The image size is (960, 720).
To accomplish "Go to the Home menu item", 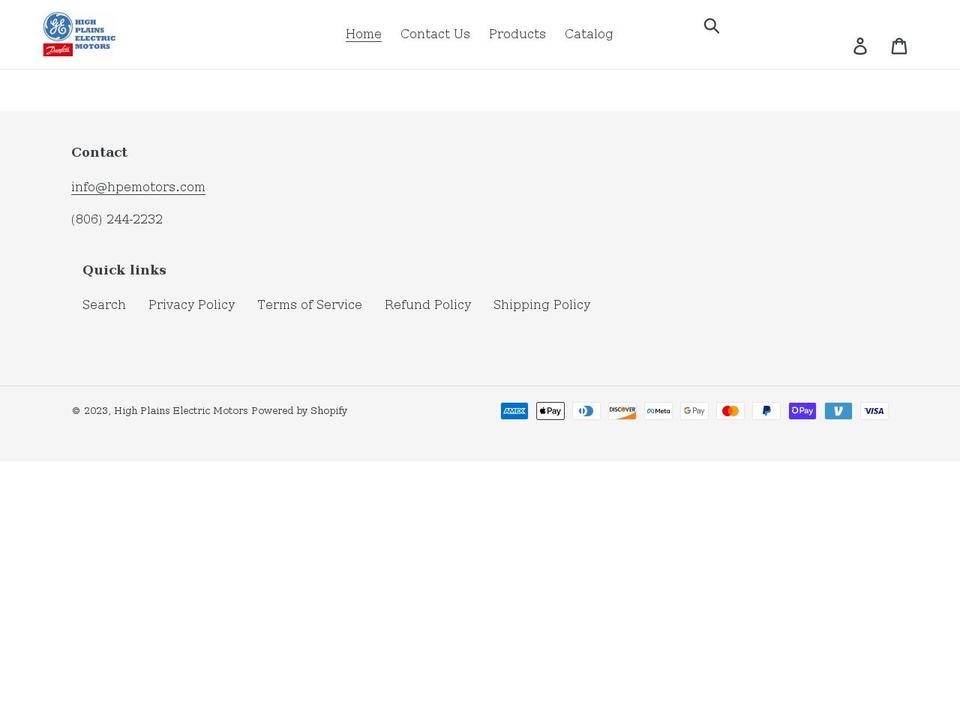I will [x=364, y=34].
